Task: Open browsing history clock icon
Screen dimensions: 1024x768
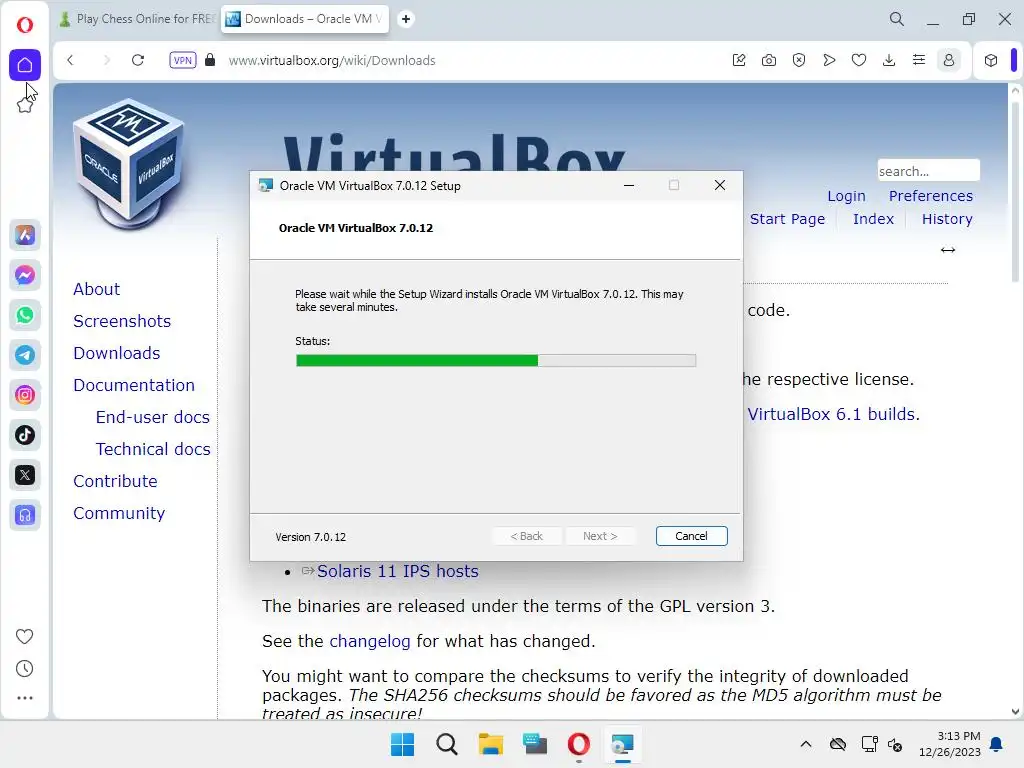Action: point(24,669)
